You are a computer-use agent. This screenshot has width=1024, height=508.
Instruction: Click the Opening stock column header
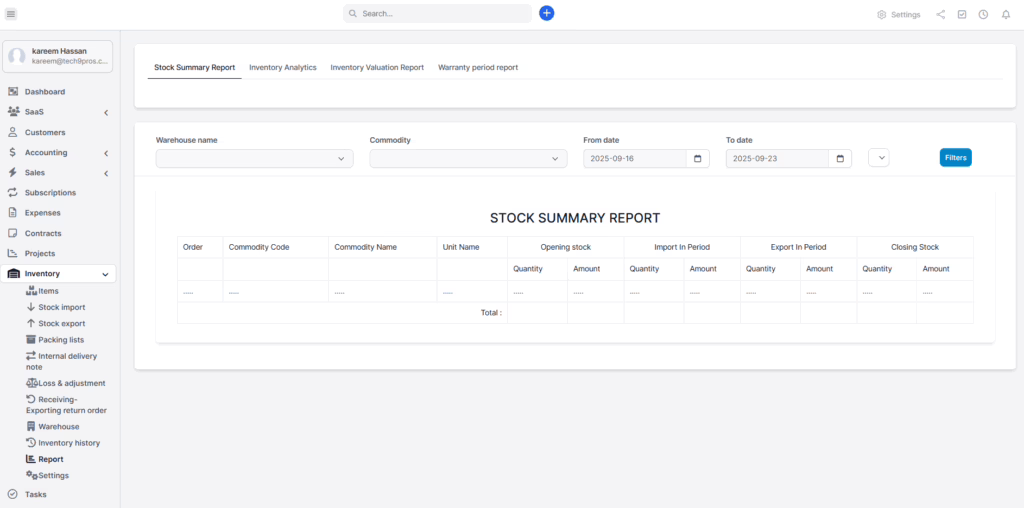pos(566,247)
